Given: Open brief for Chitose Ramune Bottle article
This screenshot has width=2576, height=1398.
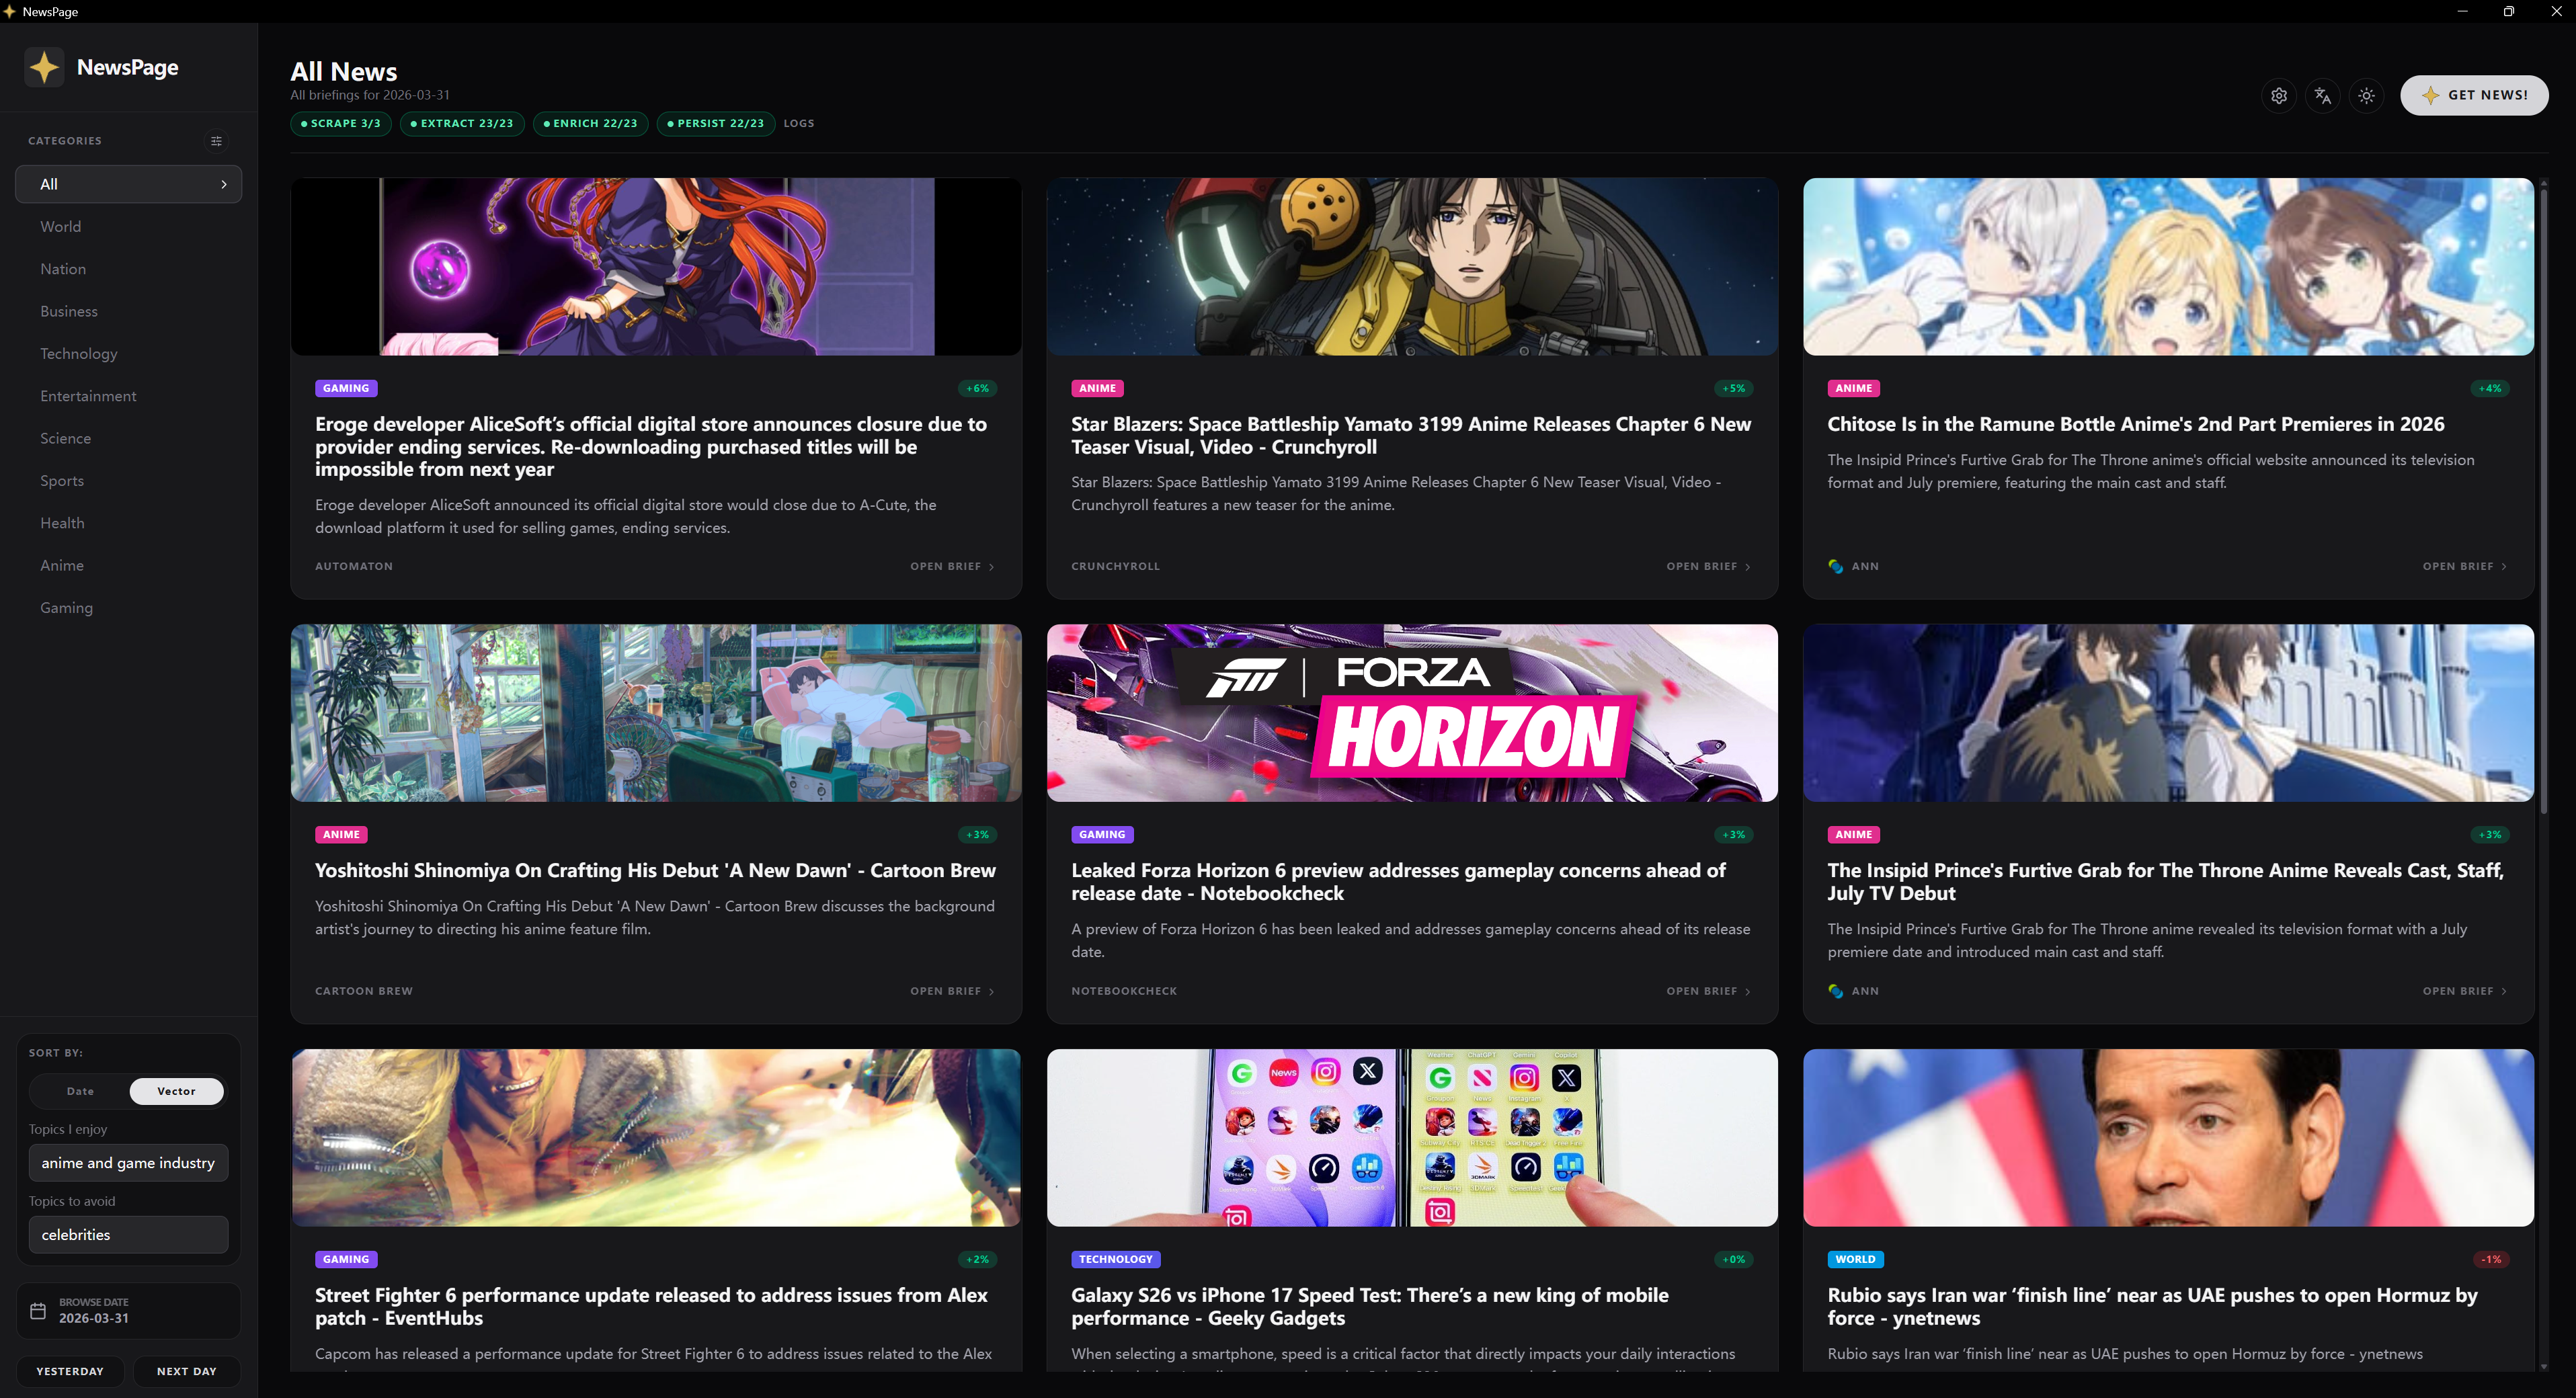Looking at the screenshot, I should pos(2464,566).
